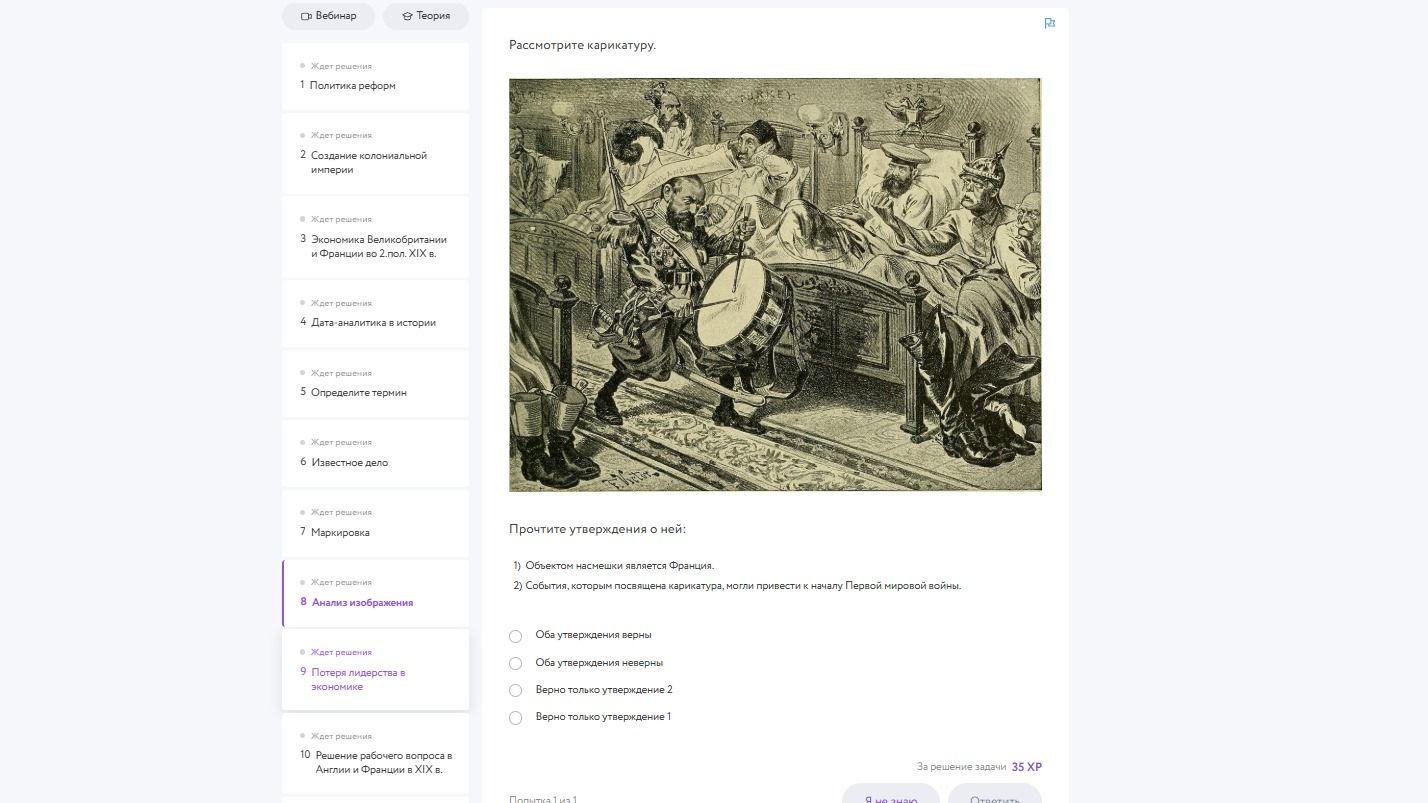Open task 8 Анализ изображения

point(375,594)
